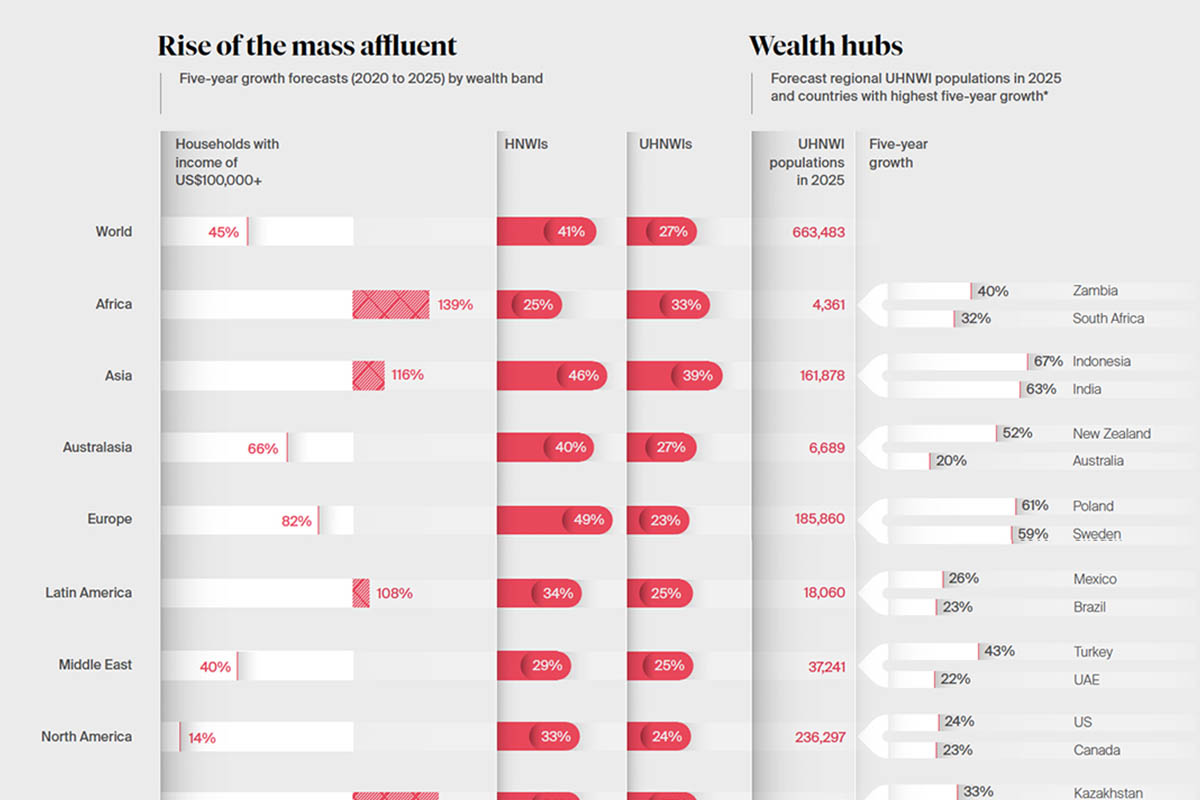
Task: Click the "UHNWIs" column header
Action: click(x=665, y=144)
